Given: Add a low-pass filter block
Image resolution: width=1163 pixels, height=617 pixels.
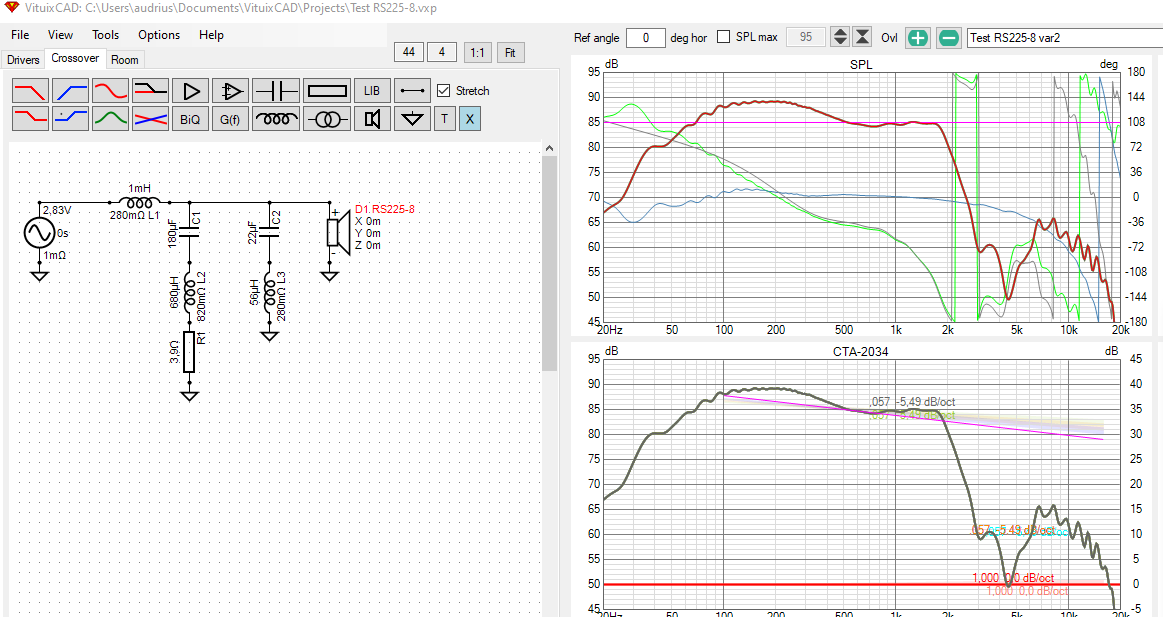Looking at the screenshot, I should (x=30, y=91).
